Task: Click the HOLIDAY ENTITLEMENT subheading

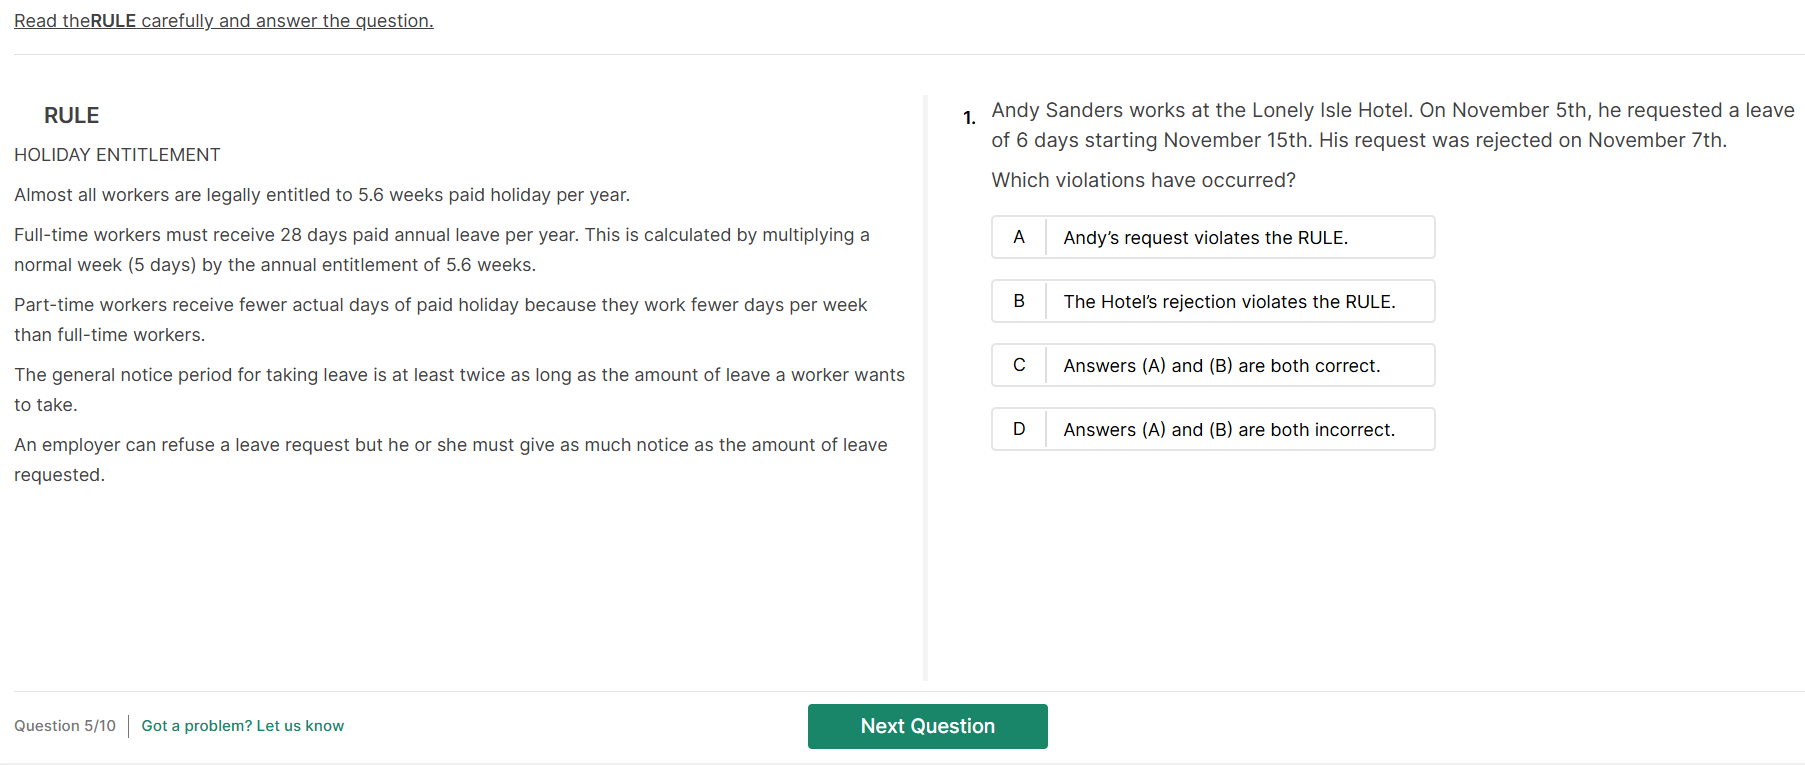Action: tap(117, 155)
